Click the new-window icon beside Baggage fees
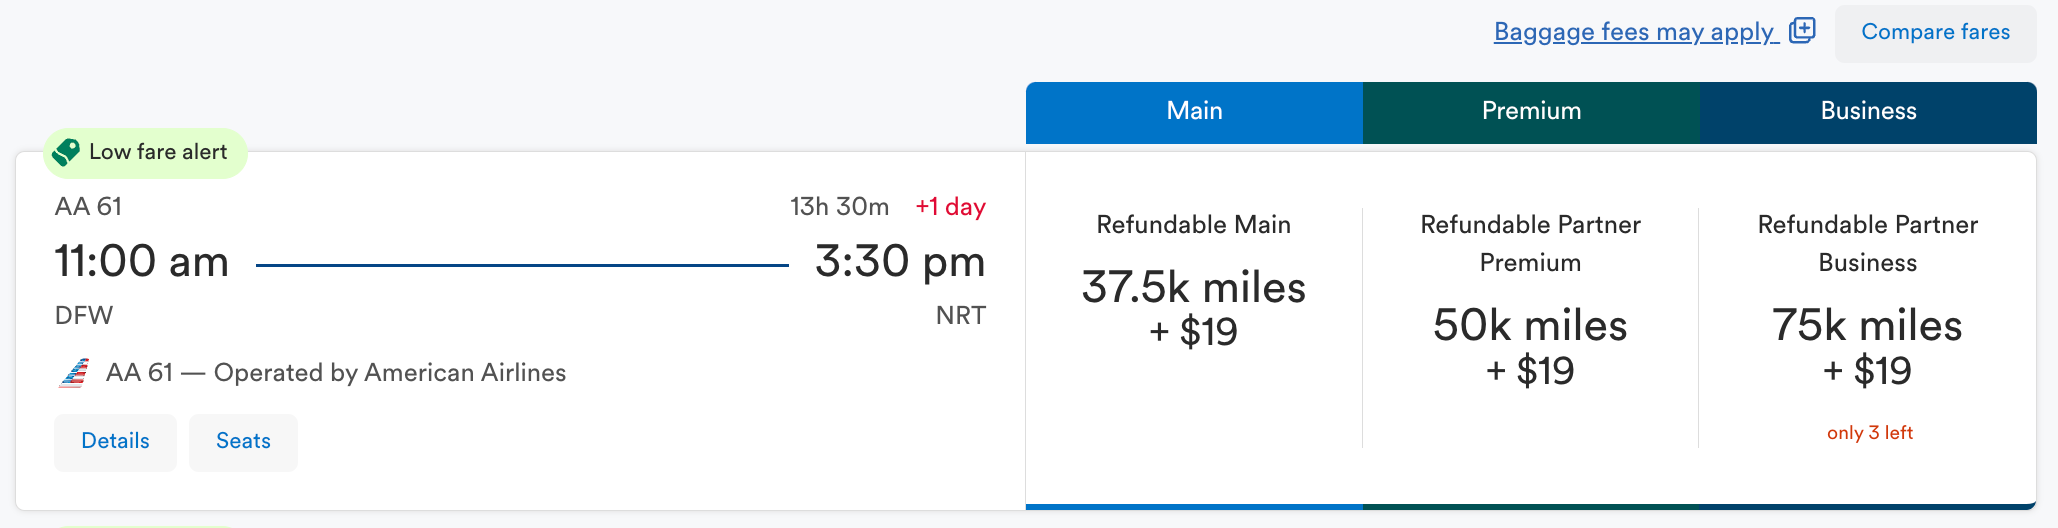Viewport: 2058px width, 528px height. pyautogui.click(x=1802, y=31)
